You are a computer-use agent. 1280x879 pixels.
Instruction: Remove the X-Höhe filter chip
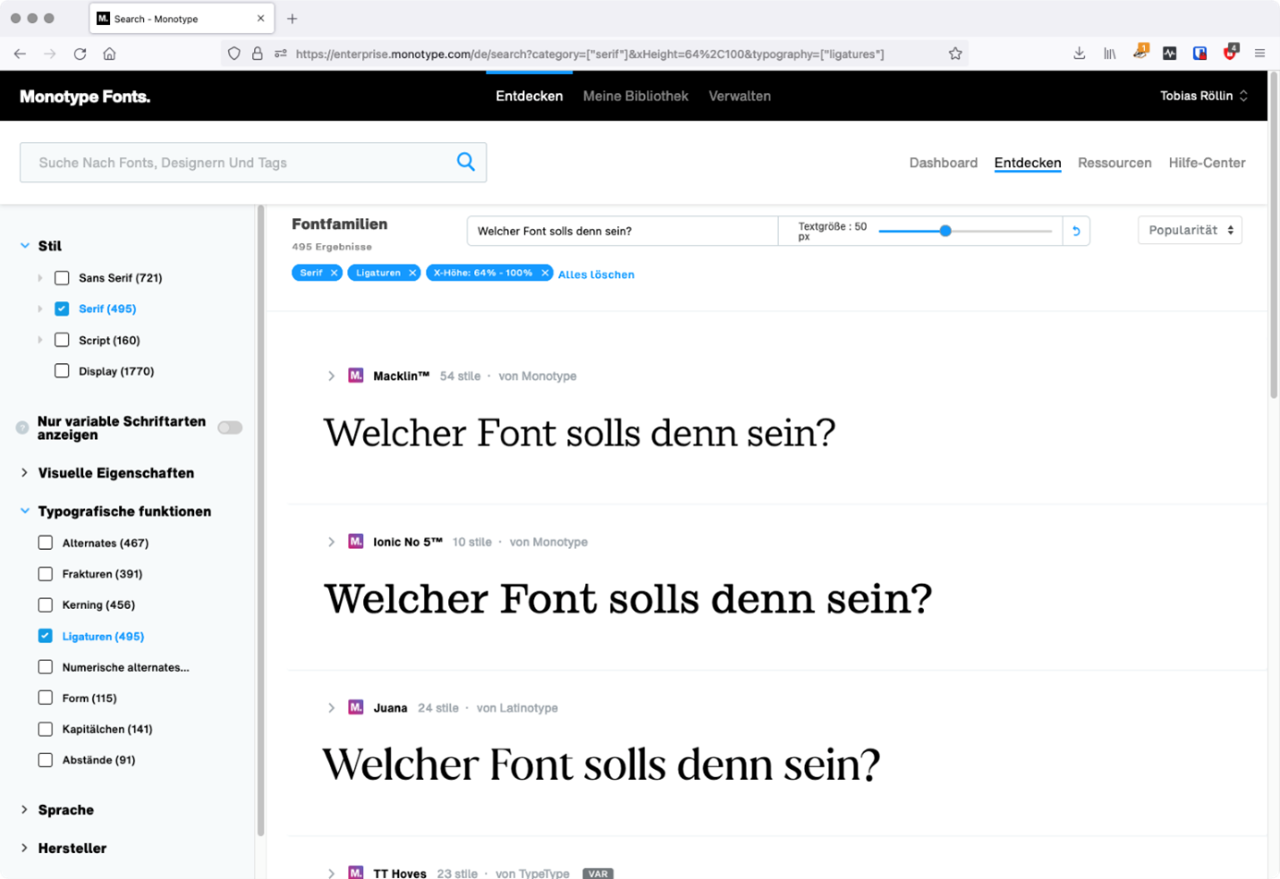coord(545,273)
